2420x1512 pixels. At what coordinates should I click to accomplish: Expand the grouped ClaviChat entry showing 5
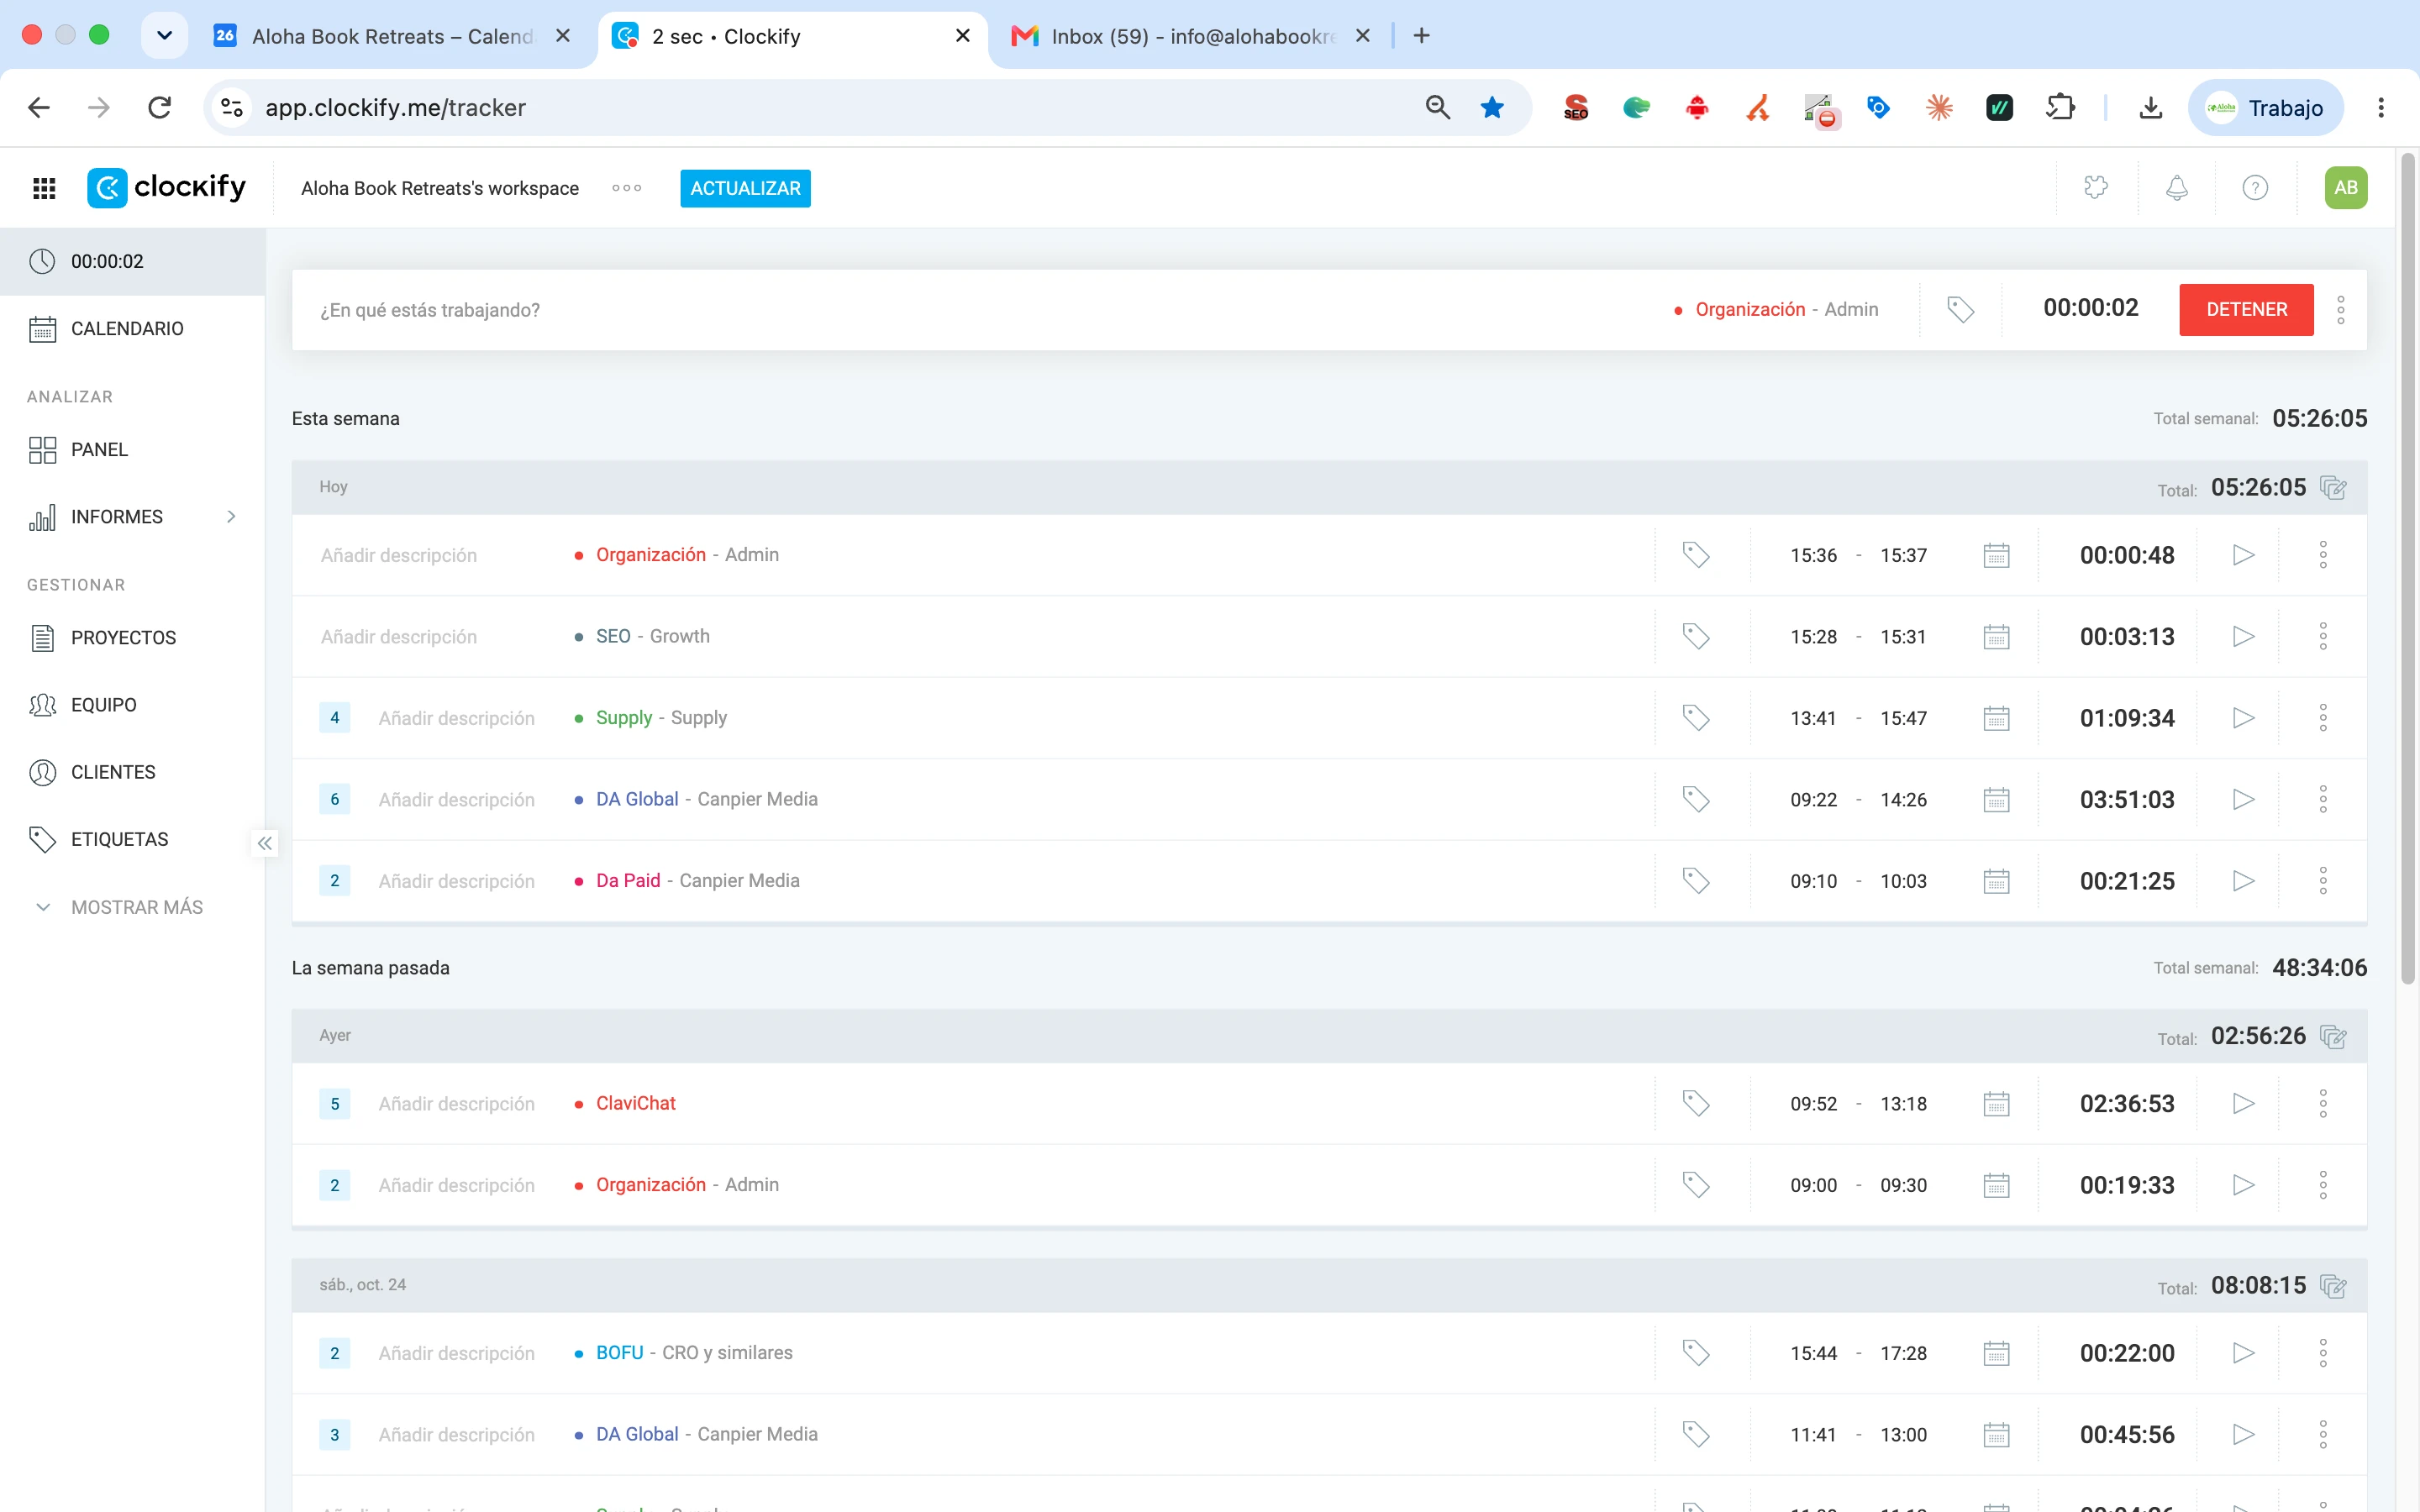(x=335, y=1104)
